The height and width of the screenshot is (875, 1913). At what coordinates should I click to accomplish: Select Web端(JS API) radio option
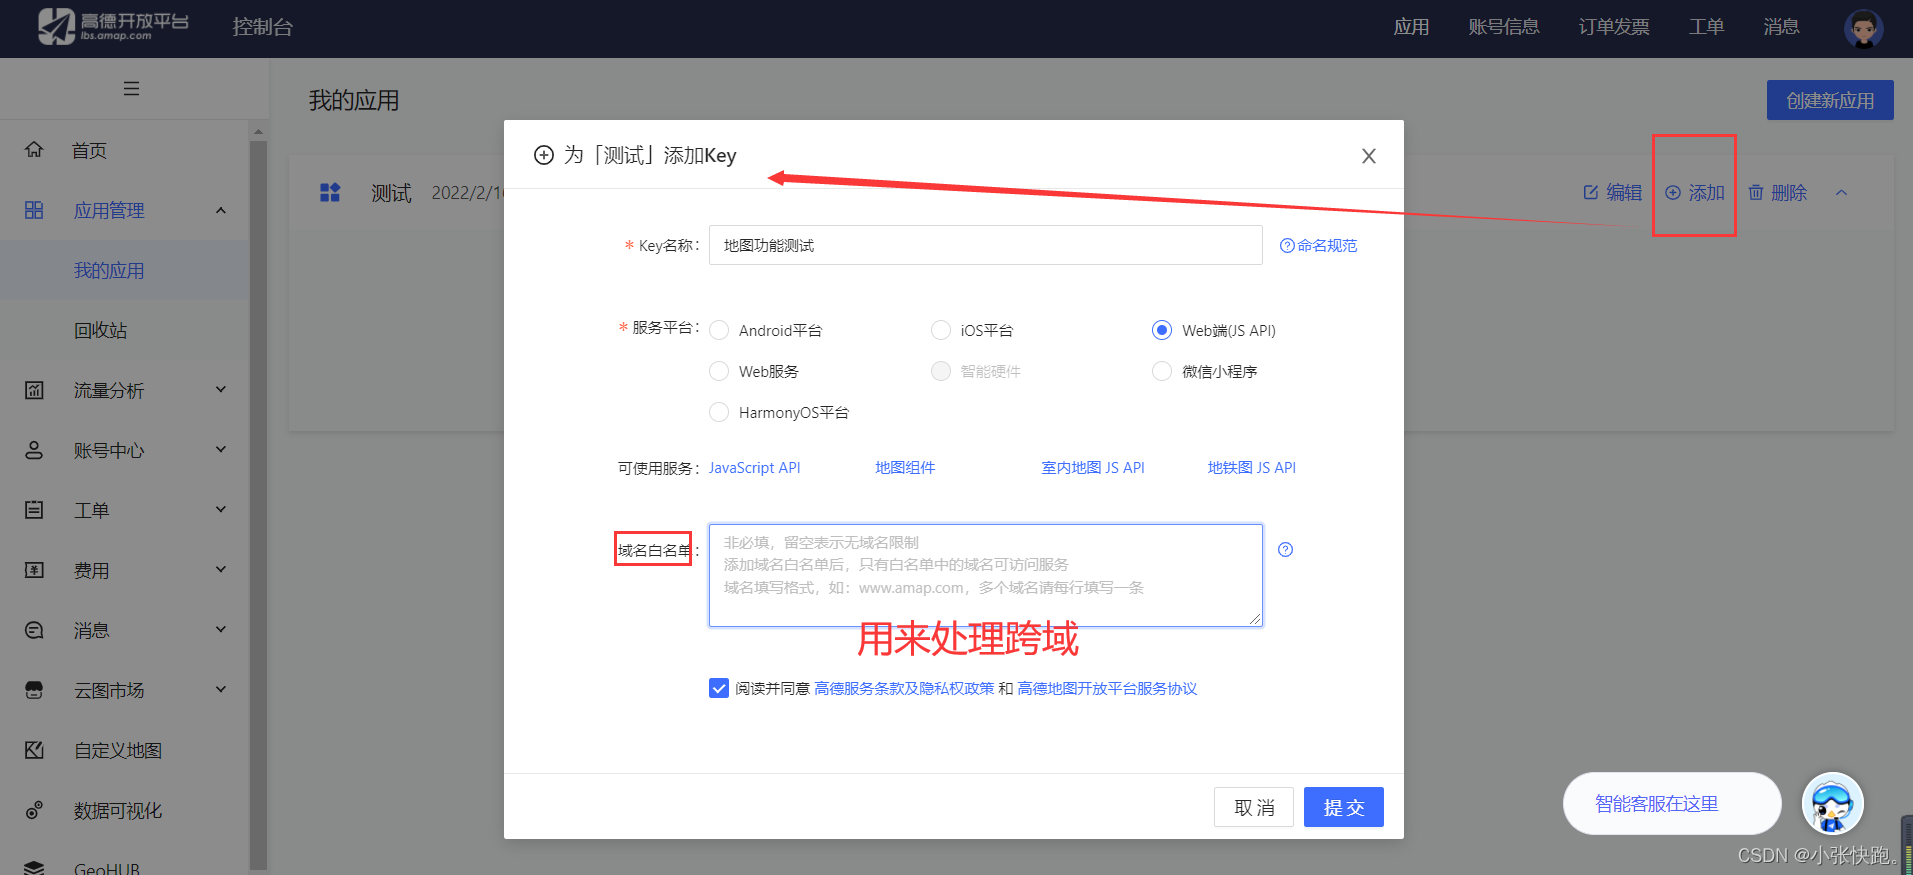(1162, 330)
